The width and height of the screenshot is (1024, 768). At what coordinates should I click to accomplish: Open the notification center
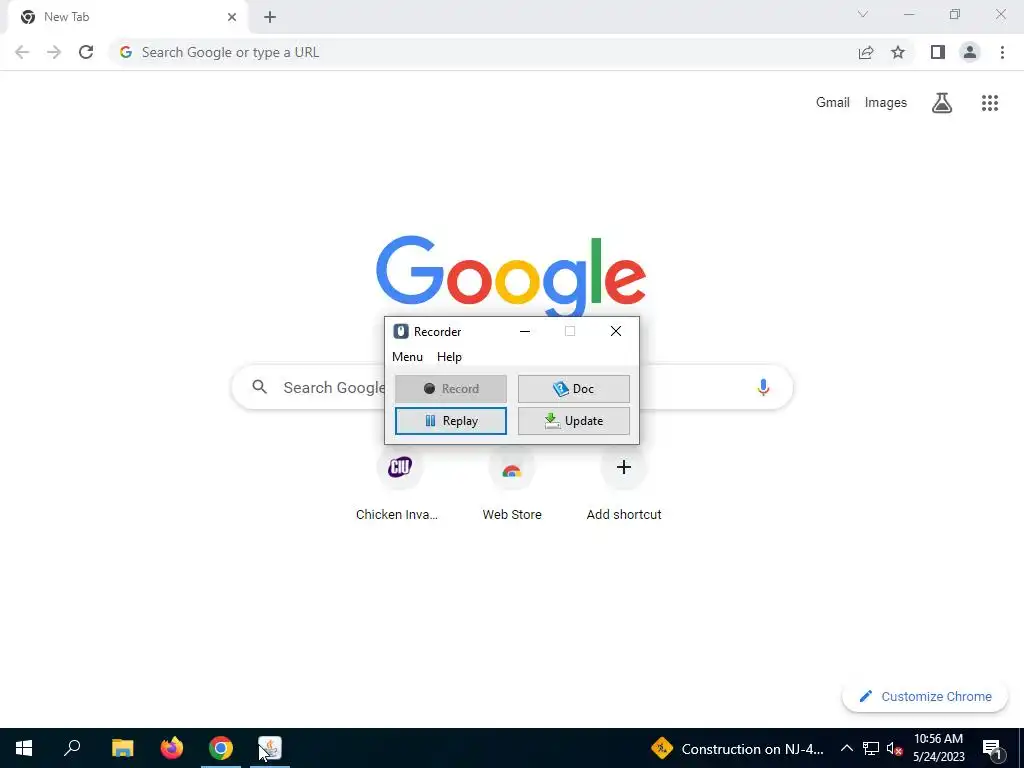(992, 748)
